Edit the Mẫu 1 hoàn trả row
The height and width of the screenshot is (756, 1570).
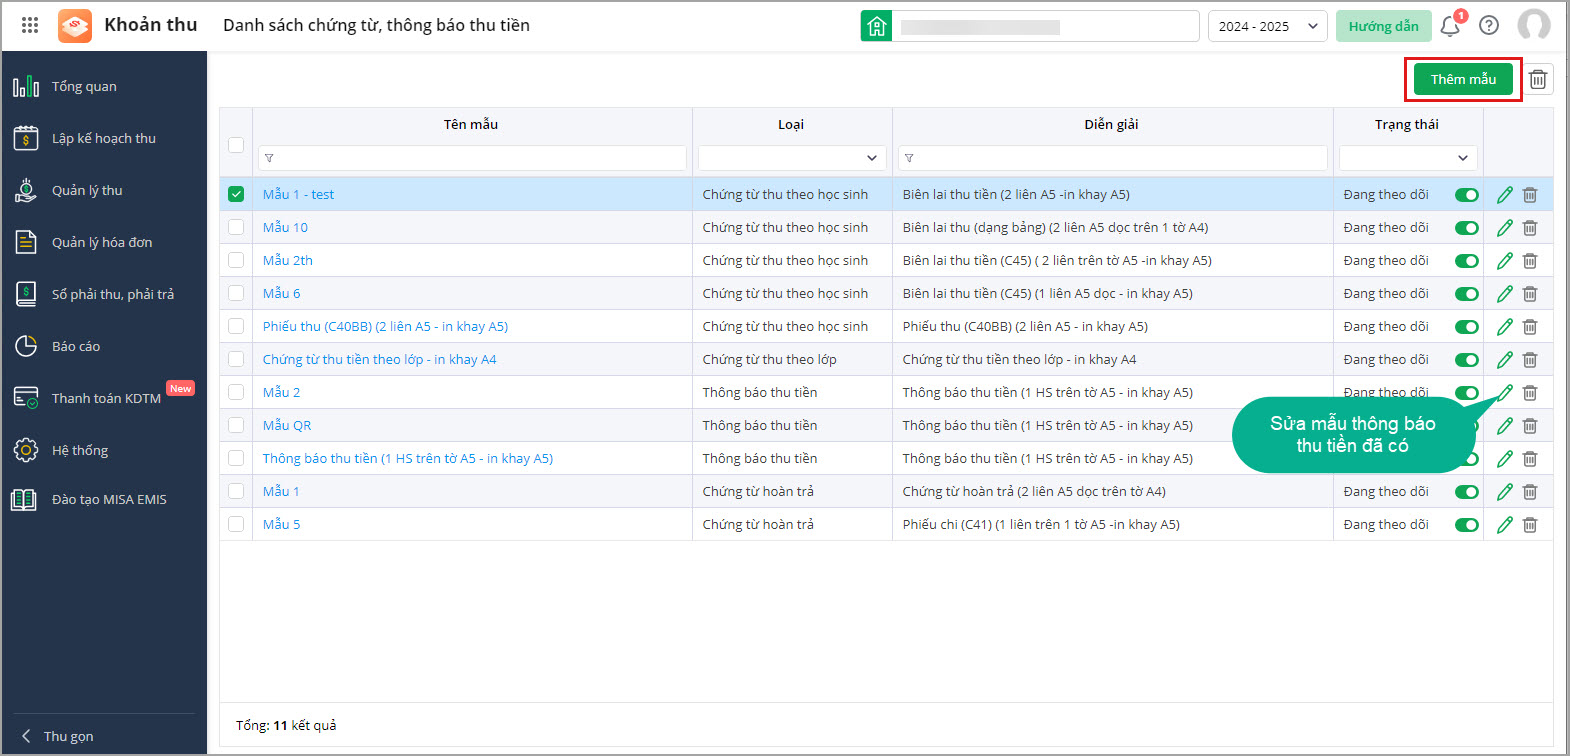[1505, 492]
